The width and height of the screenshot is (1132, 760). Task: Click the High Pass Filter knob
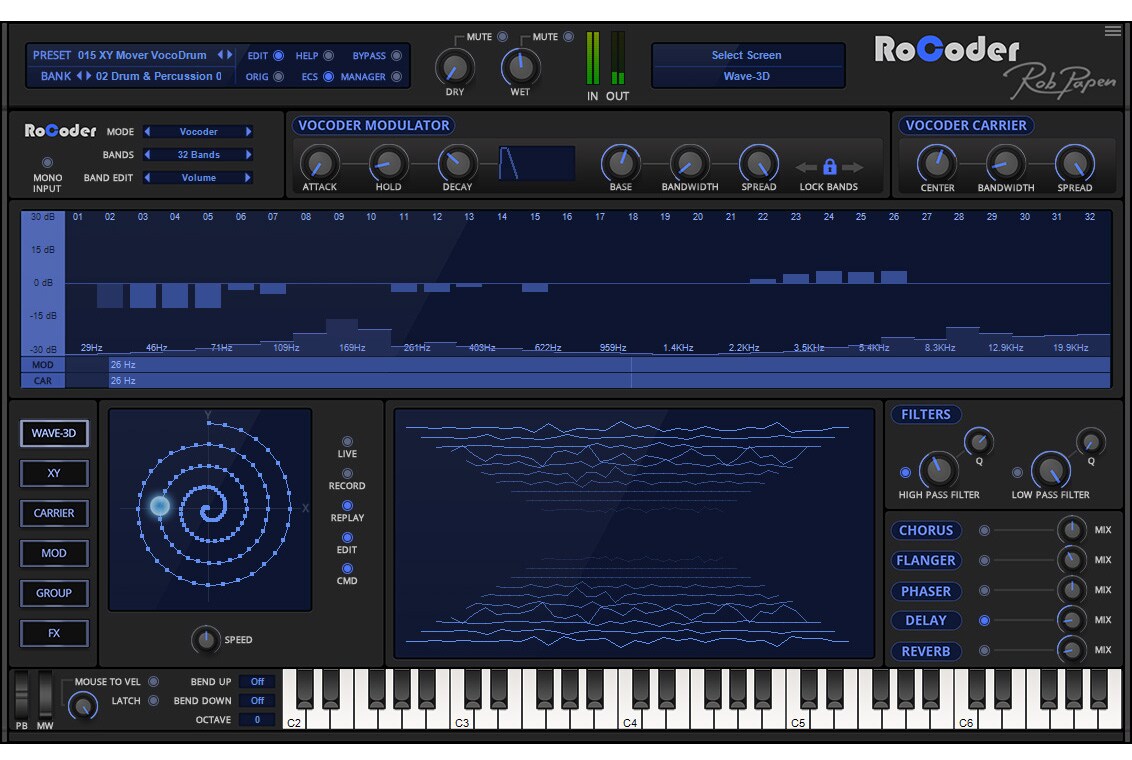pos(938,470)
